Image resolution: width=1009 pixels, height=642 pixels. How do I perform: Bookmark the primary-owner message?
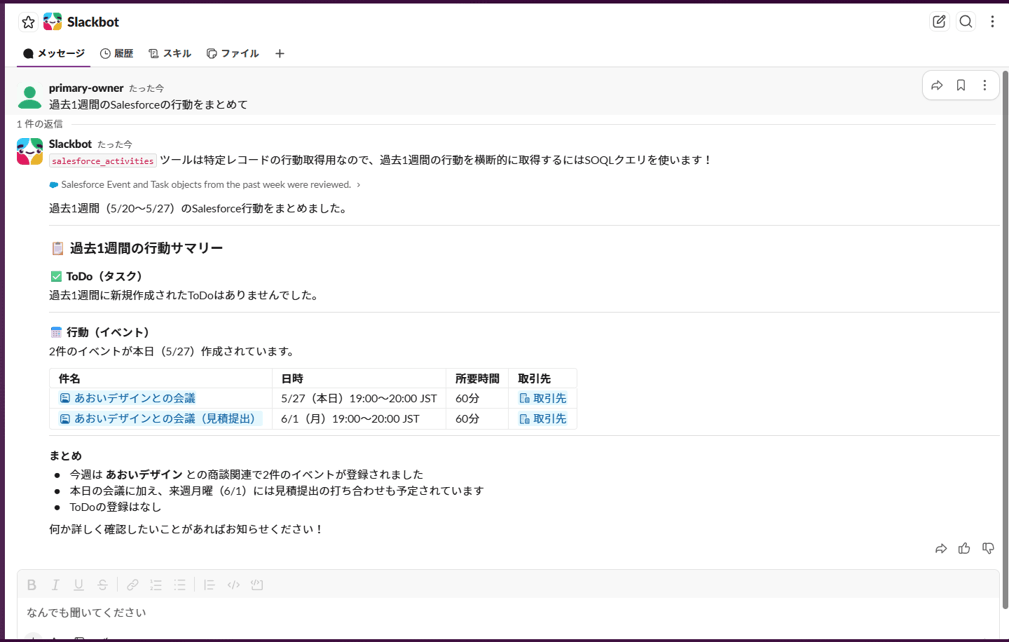coord(961,85)
